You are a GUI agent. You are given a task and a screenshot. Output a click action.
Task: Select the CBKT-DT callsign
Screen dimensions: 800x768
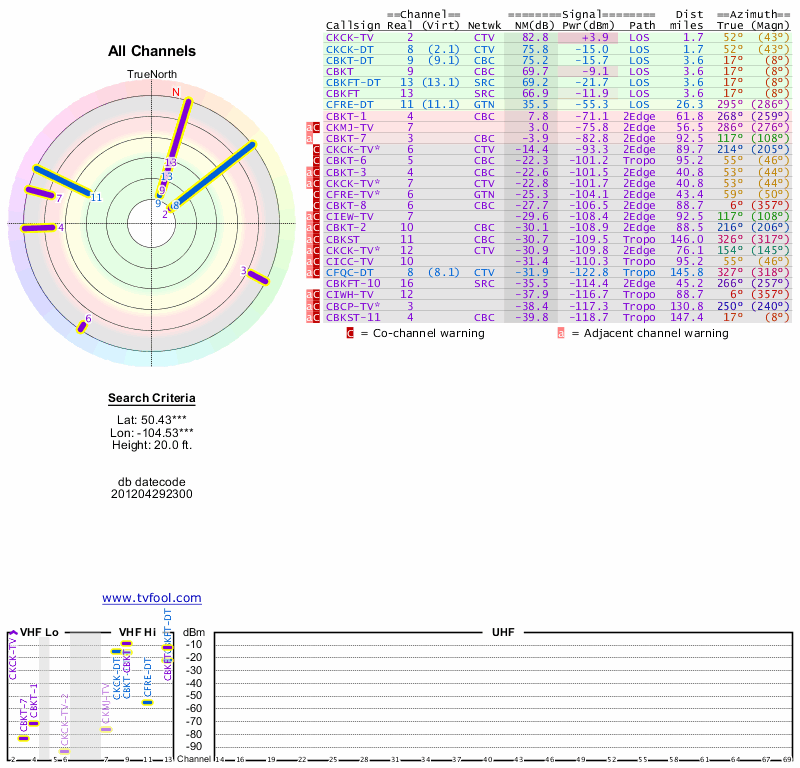349,61
